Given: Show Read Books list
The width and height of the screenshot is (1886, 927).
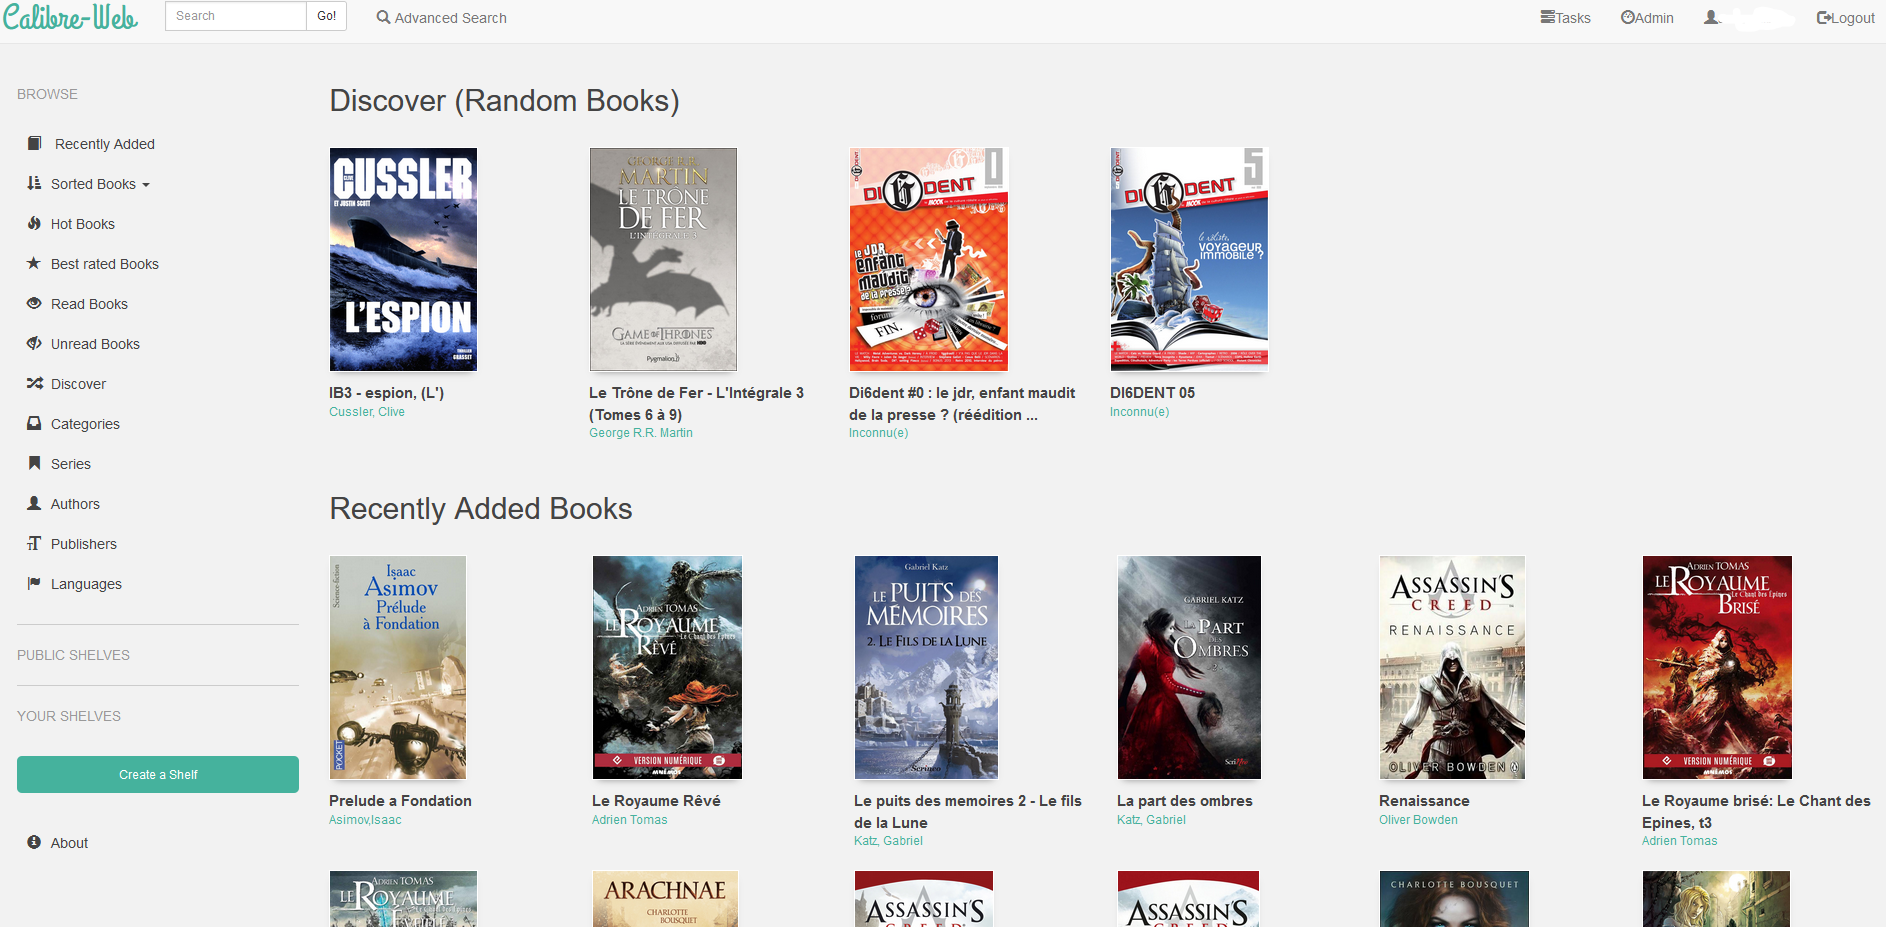Looking at the screenshot, I should (x=89, y=304).
